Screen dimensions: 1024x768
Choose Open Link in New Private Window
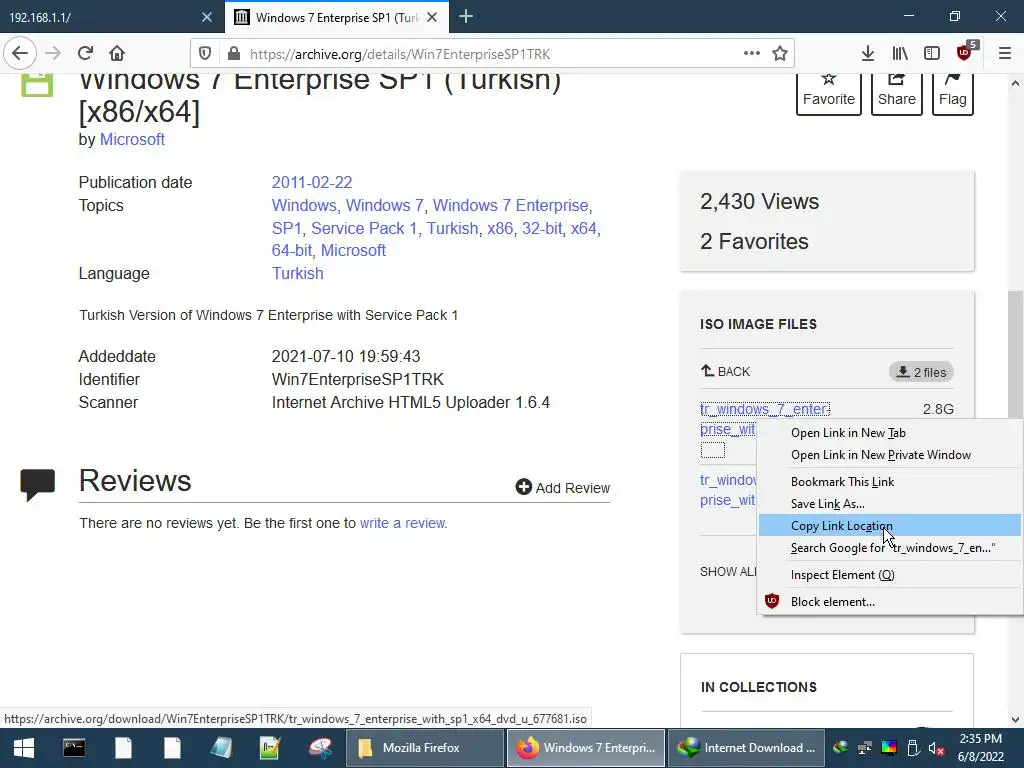coord(889,455)
